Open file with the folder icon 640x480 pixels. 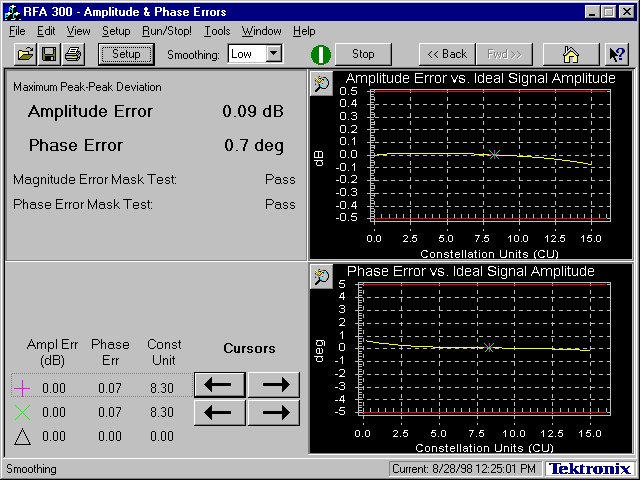click(25, 54)
